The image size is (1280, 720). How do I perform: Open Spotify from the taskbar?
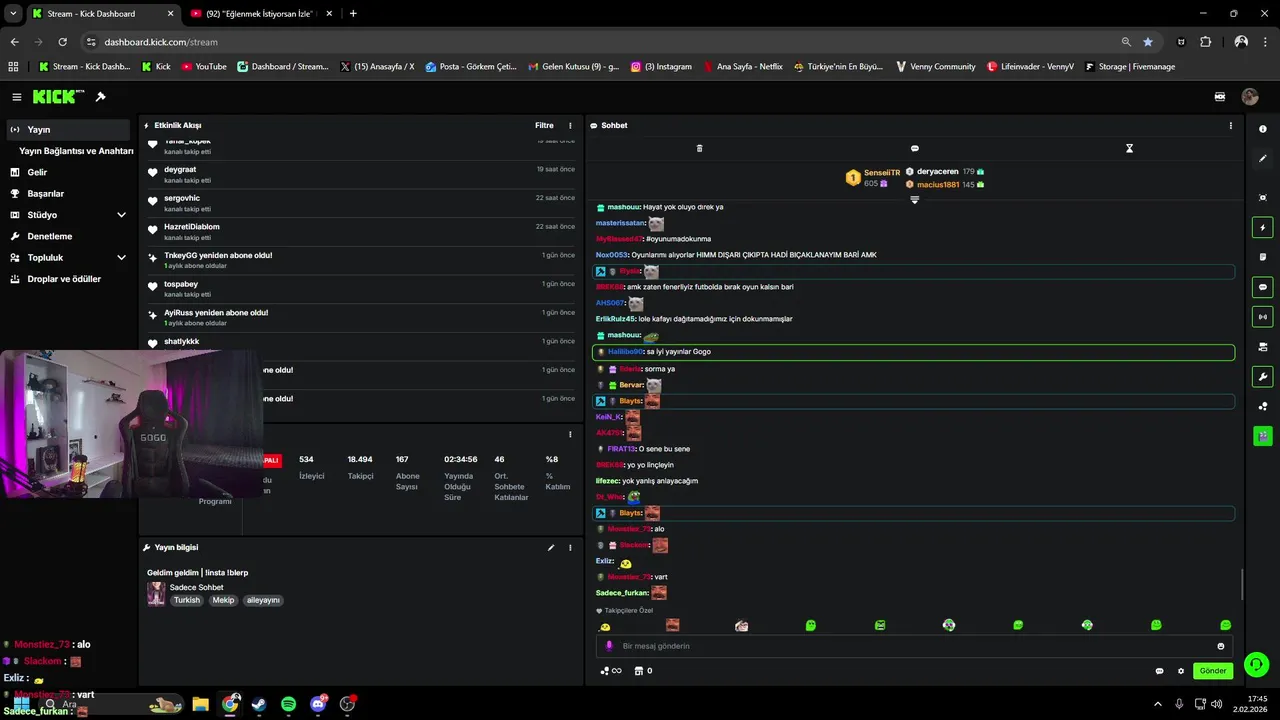tap(288, 704)
